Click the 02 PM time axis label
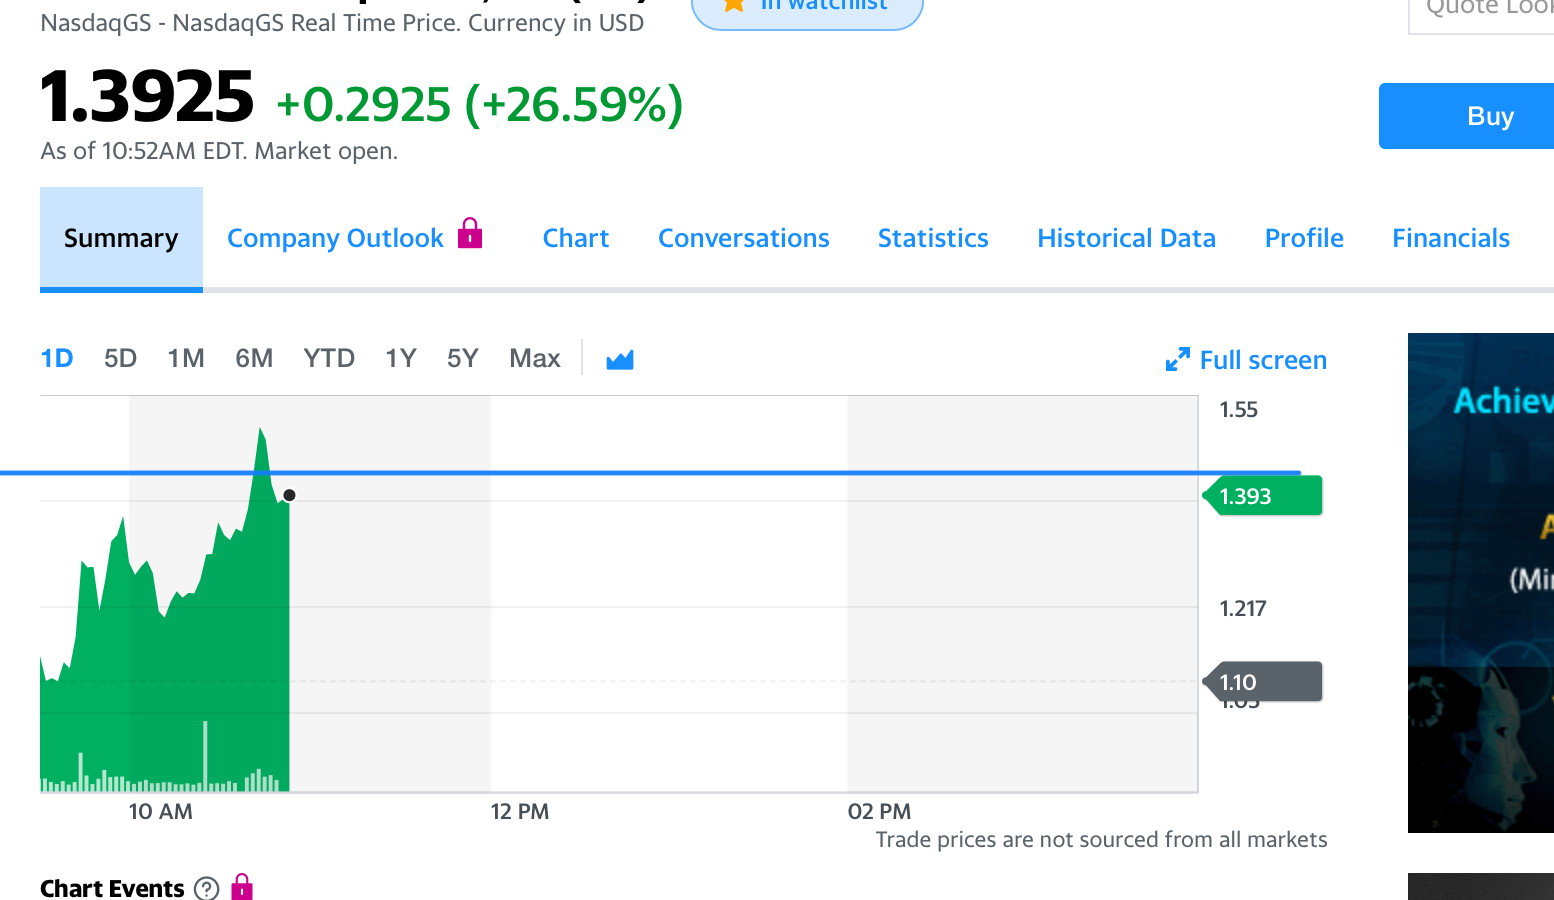The image size is (1554, 900). 880,811
